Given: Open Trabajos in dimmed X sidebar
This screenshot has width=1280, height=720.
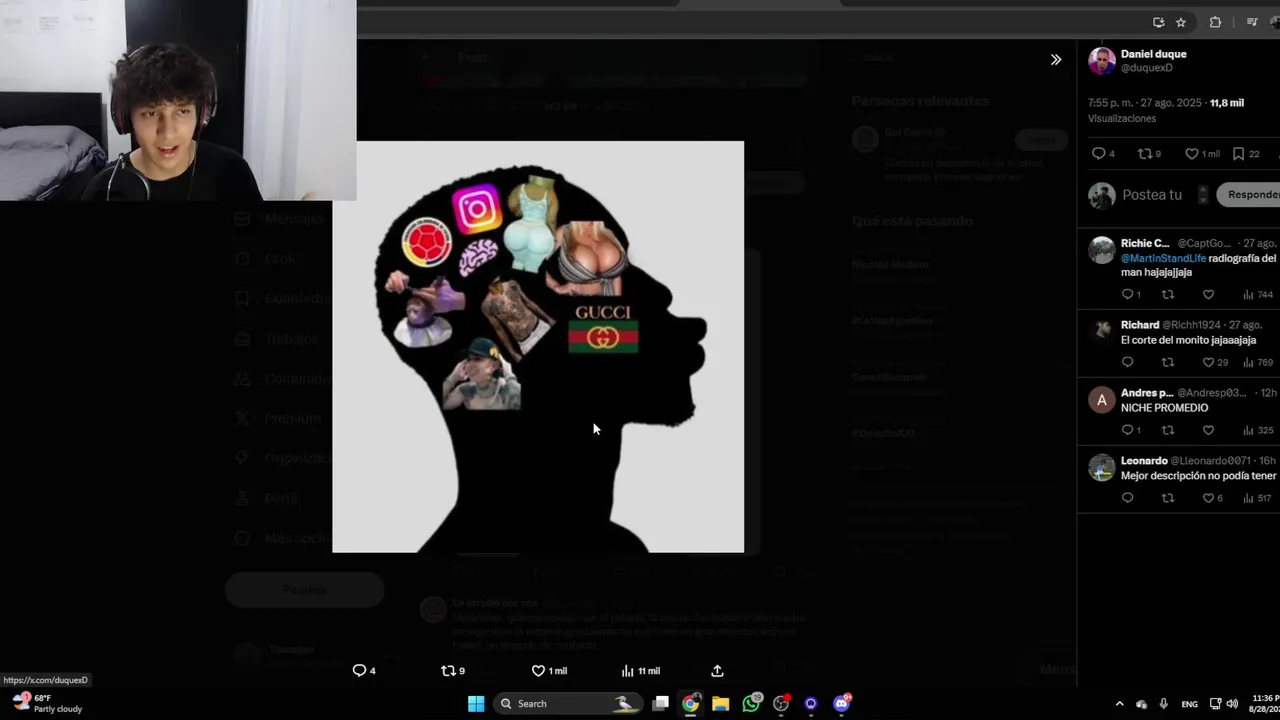Looking at the screenshot, I should tap(277, 338).
